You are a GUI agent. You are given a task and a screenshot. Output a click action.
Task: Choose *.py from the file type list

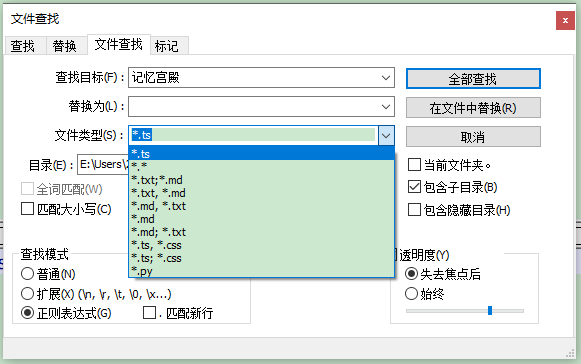[261, 271]
